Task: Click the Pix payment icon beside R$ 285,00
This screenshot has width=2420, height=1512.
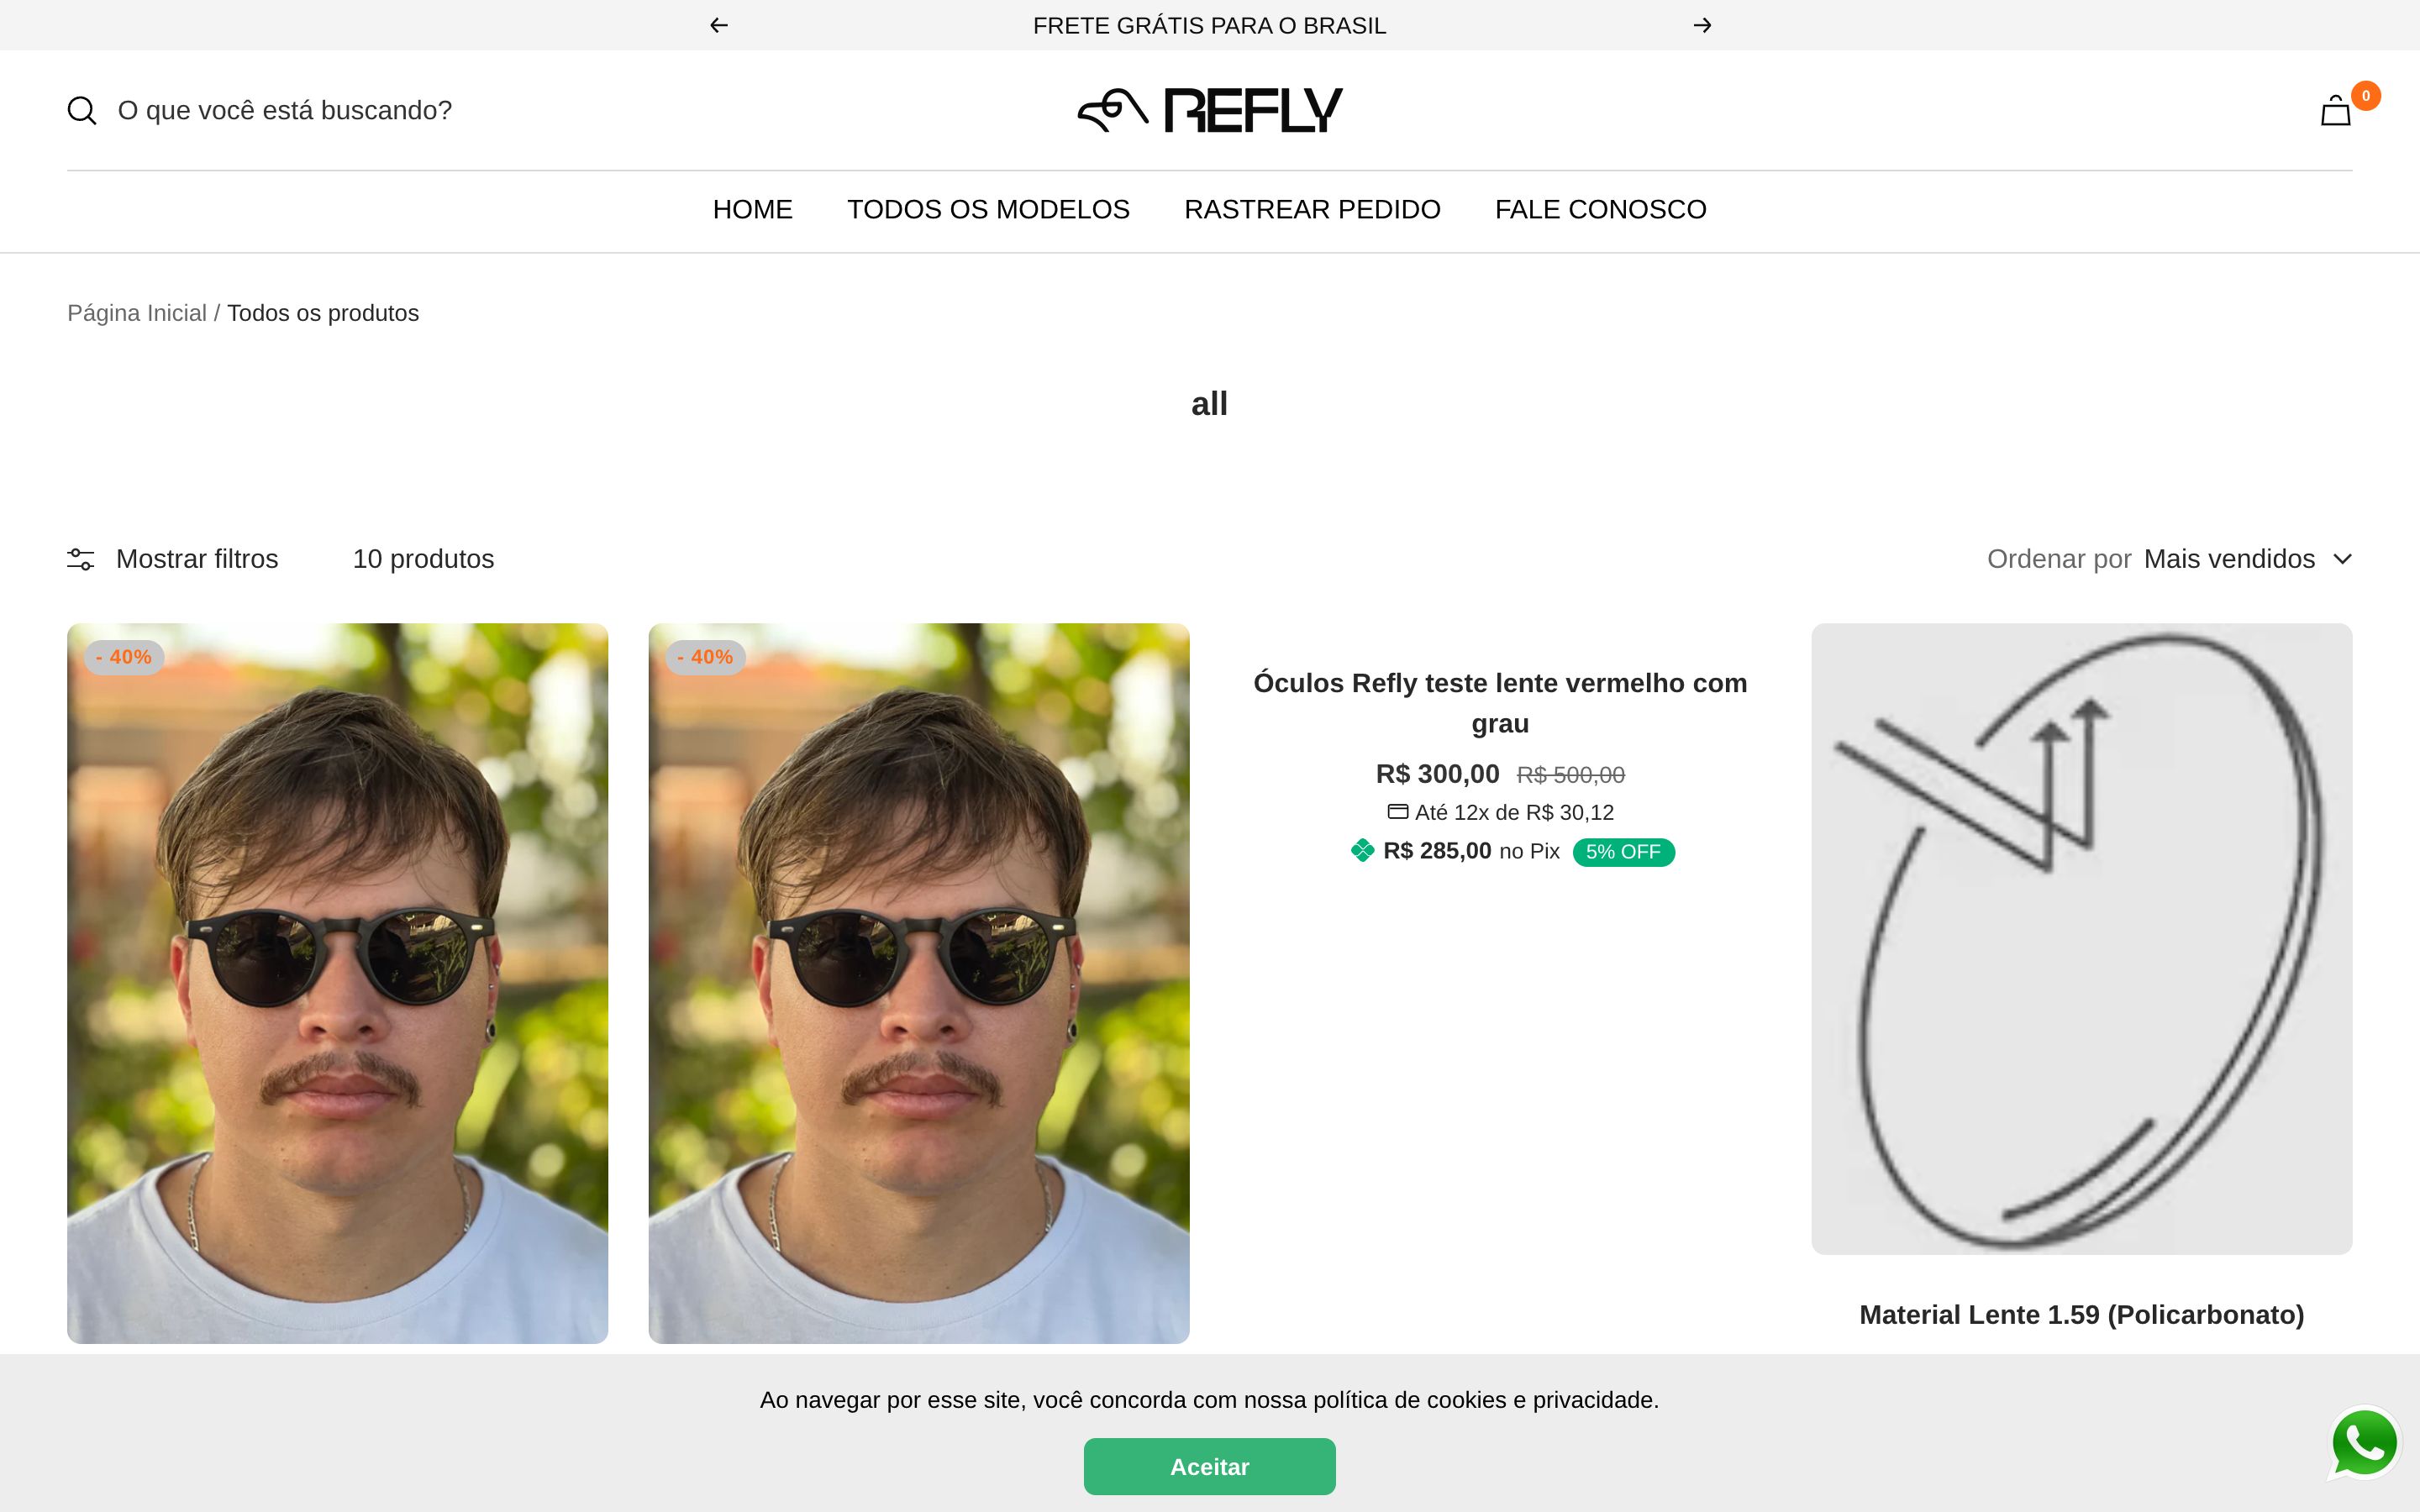Action: [1362, 850]
